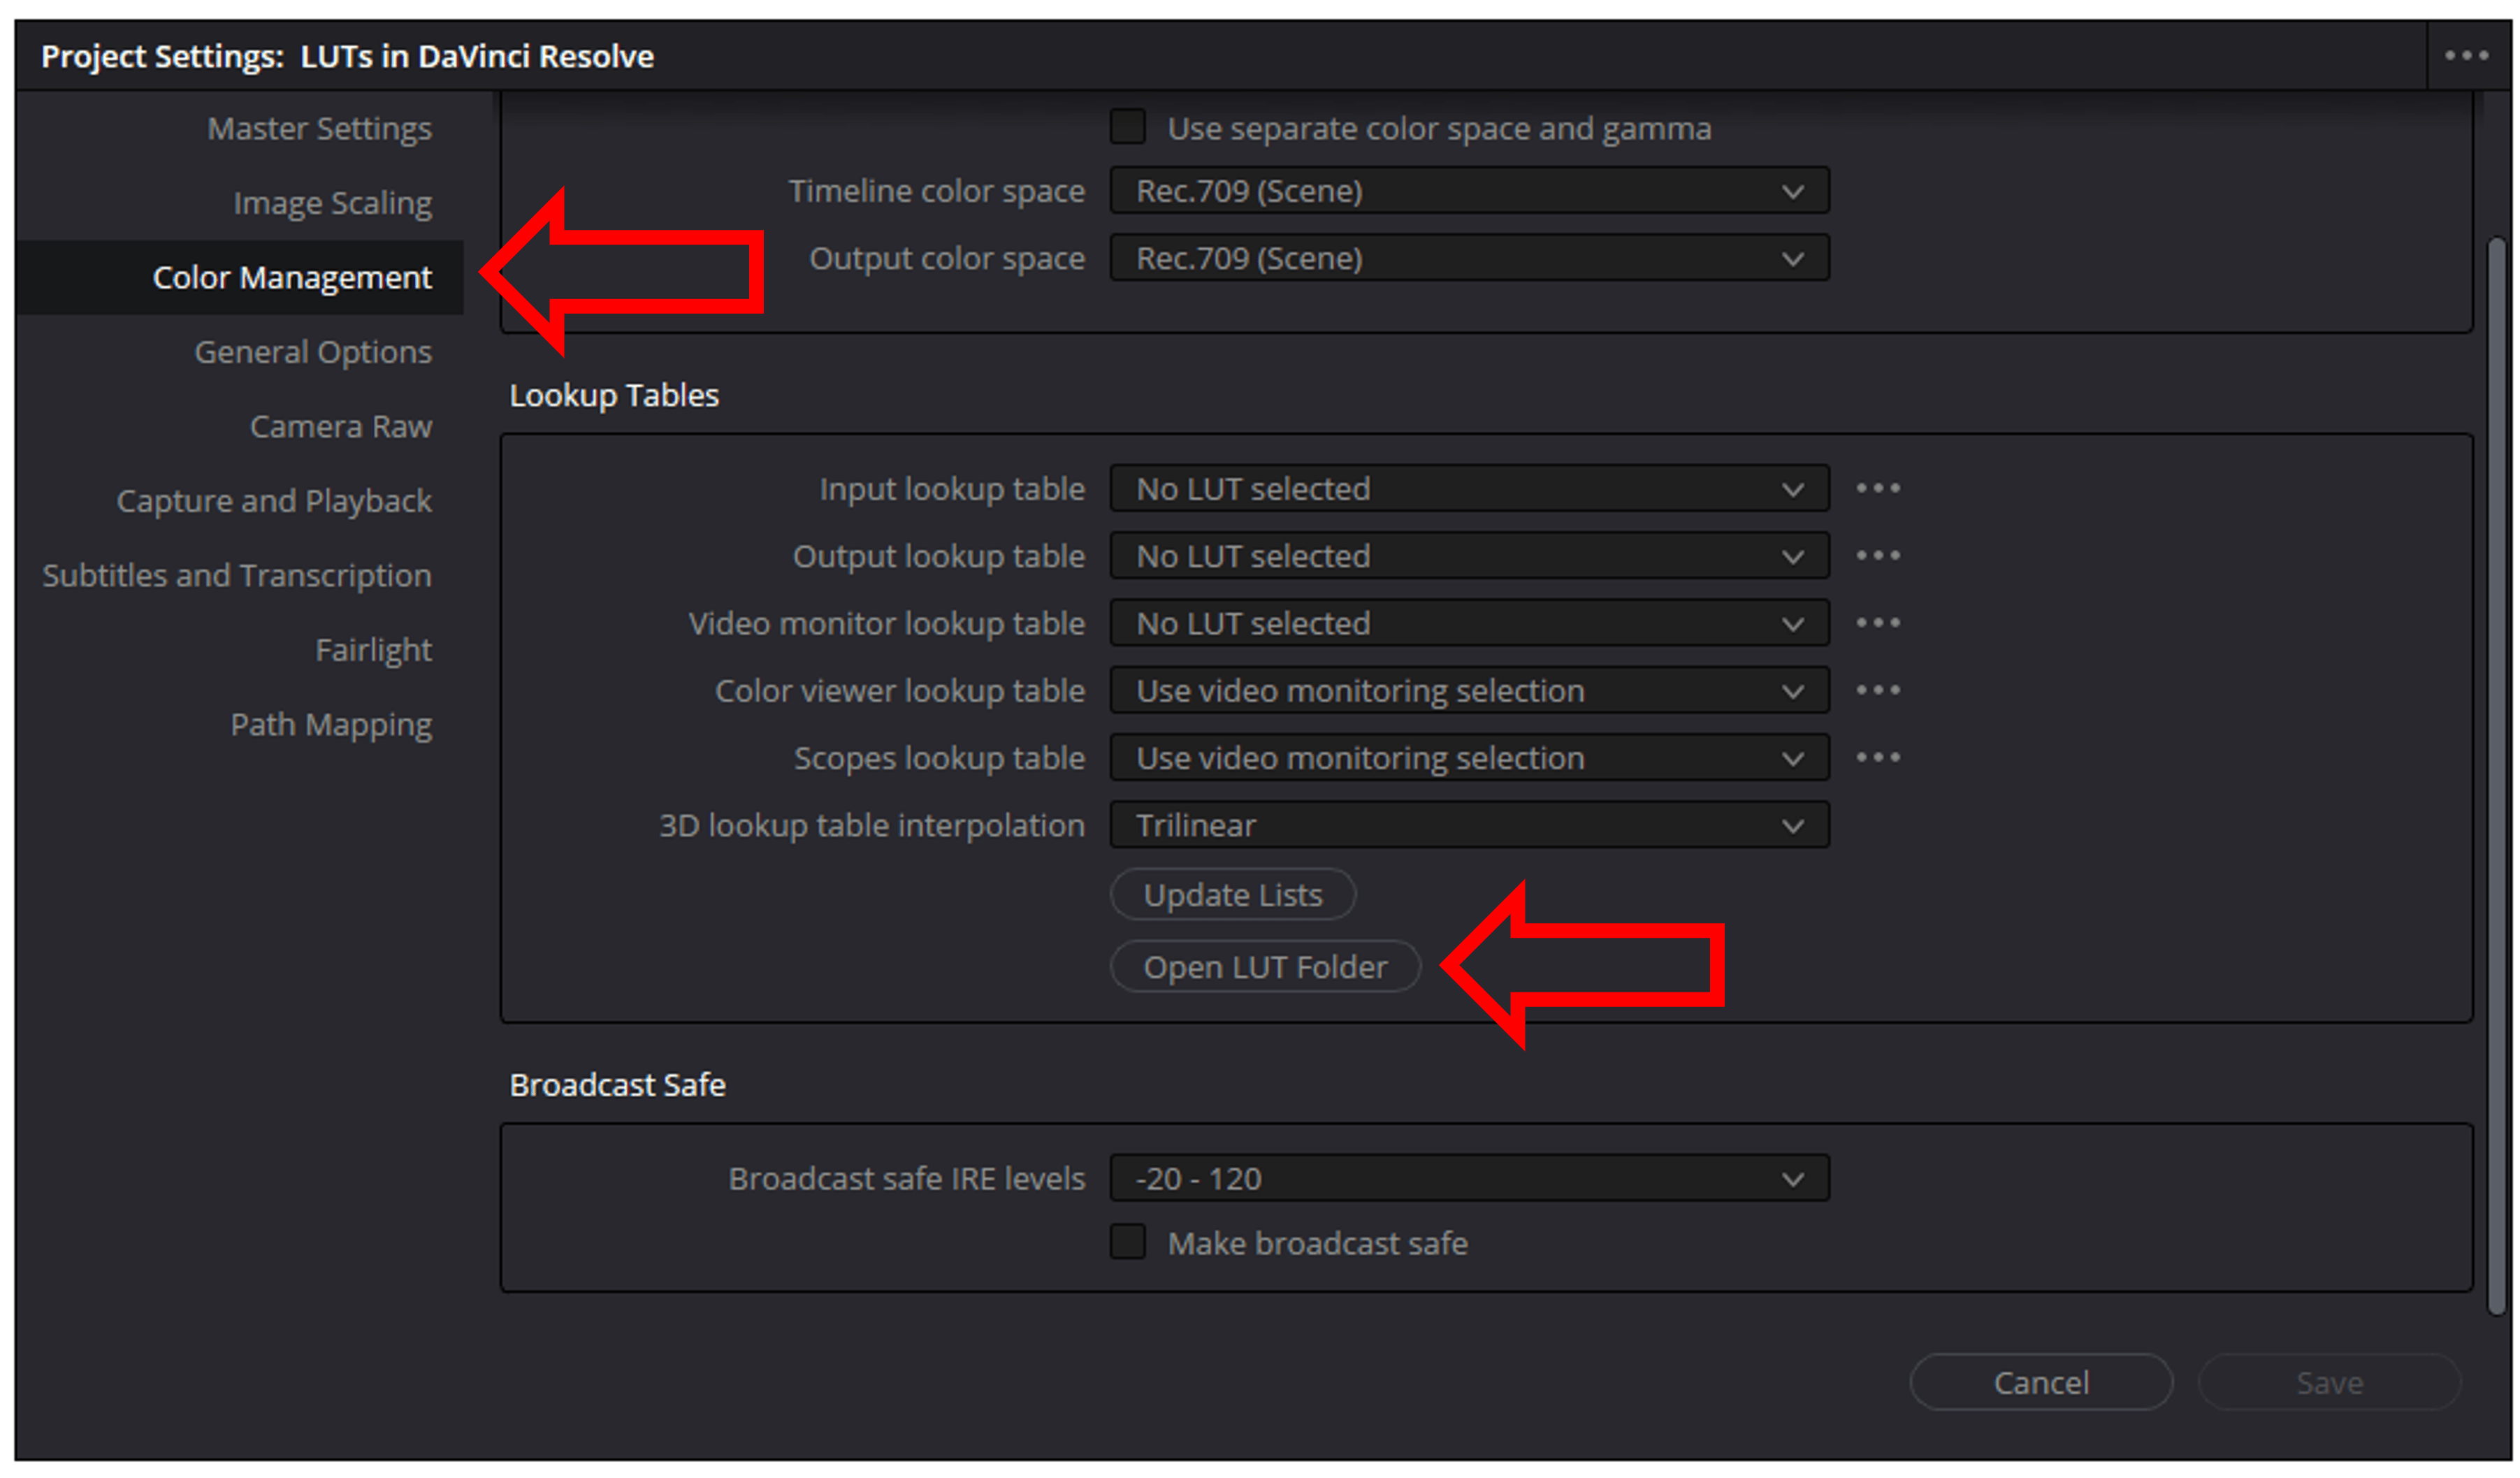Click the Input lookup table label
This screenshot has height=1478, width=2520.
click(x=952, y=489)
